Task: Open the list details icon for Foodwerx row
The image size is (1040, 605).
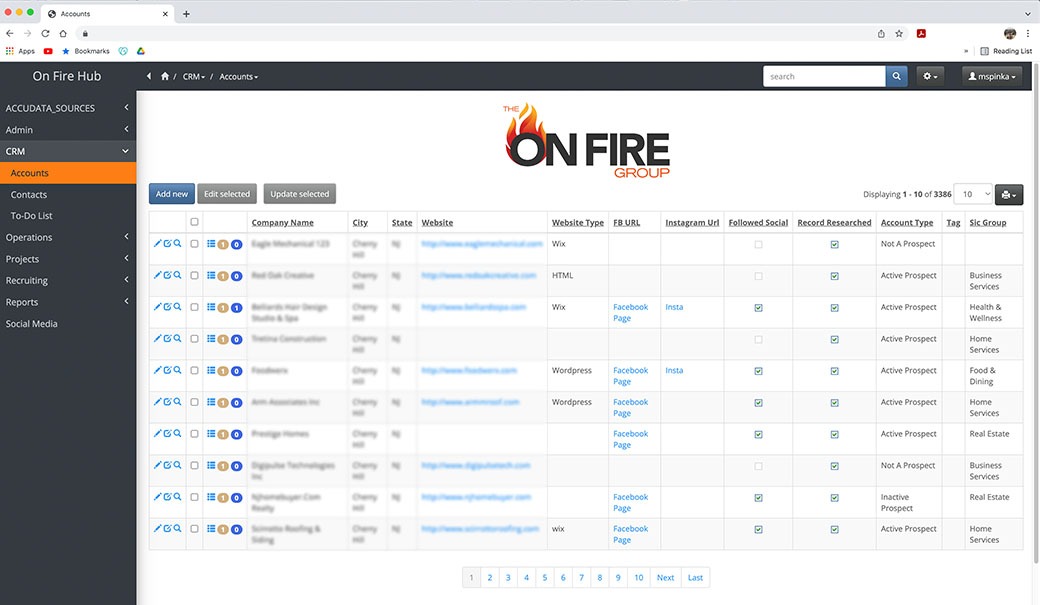Action: [211, 371]
